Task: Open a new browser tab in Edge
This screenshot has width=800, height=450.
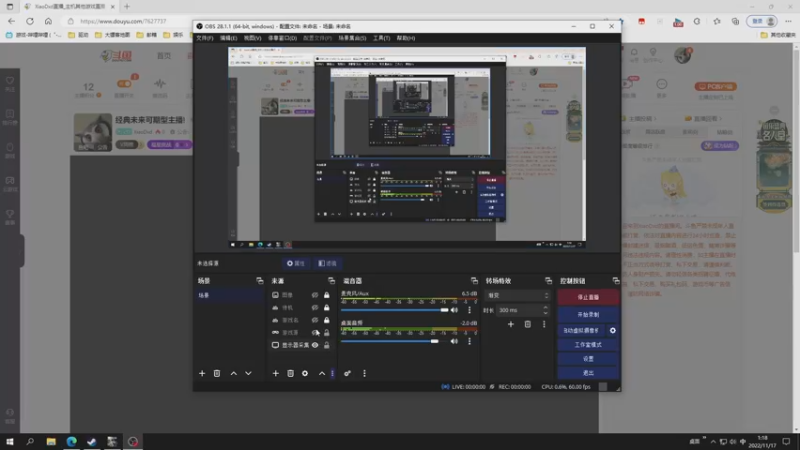Action: pos(127,7)
